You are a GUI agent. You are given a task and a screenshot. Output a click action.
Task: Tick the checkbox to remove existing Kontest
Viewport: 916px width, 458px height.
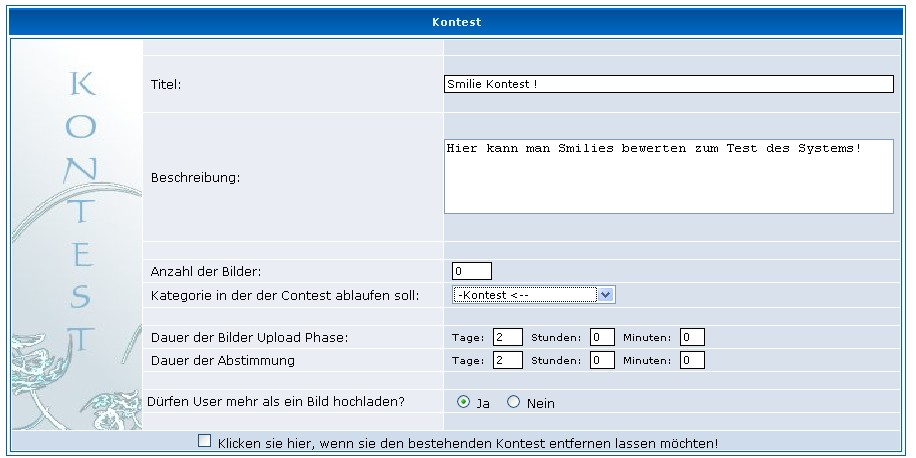(205, 441)
